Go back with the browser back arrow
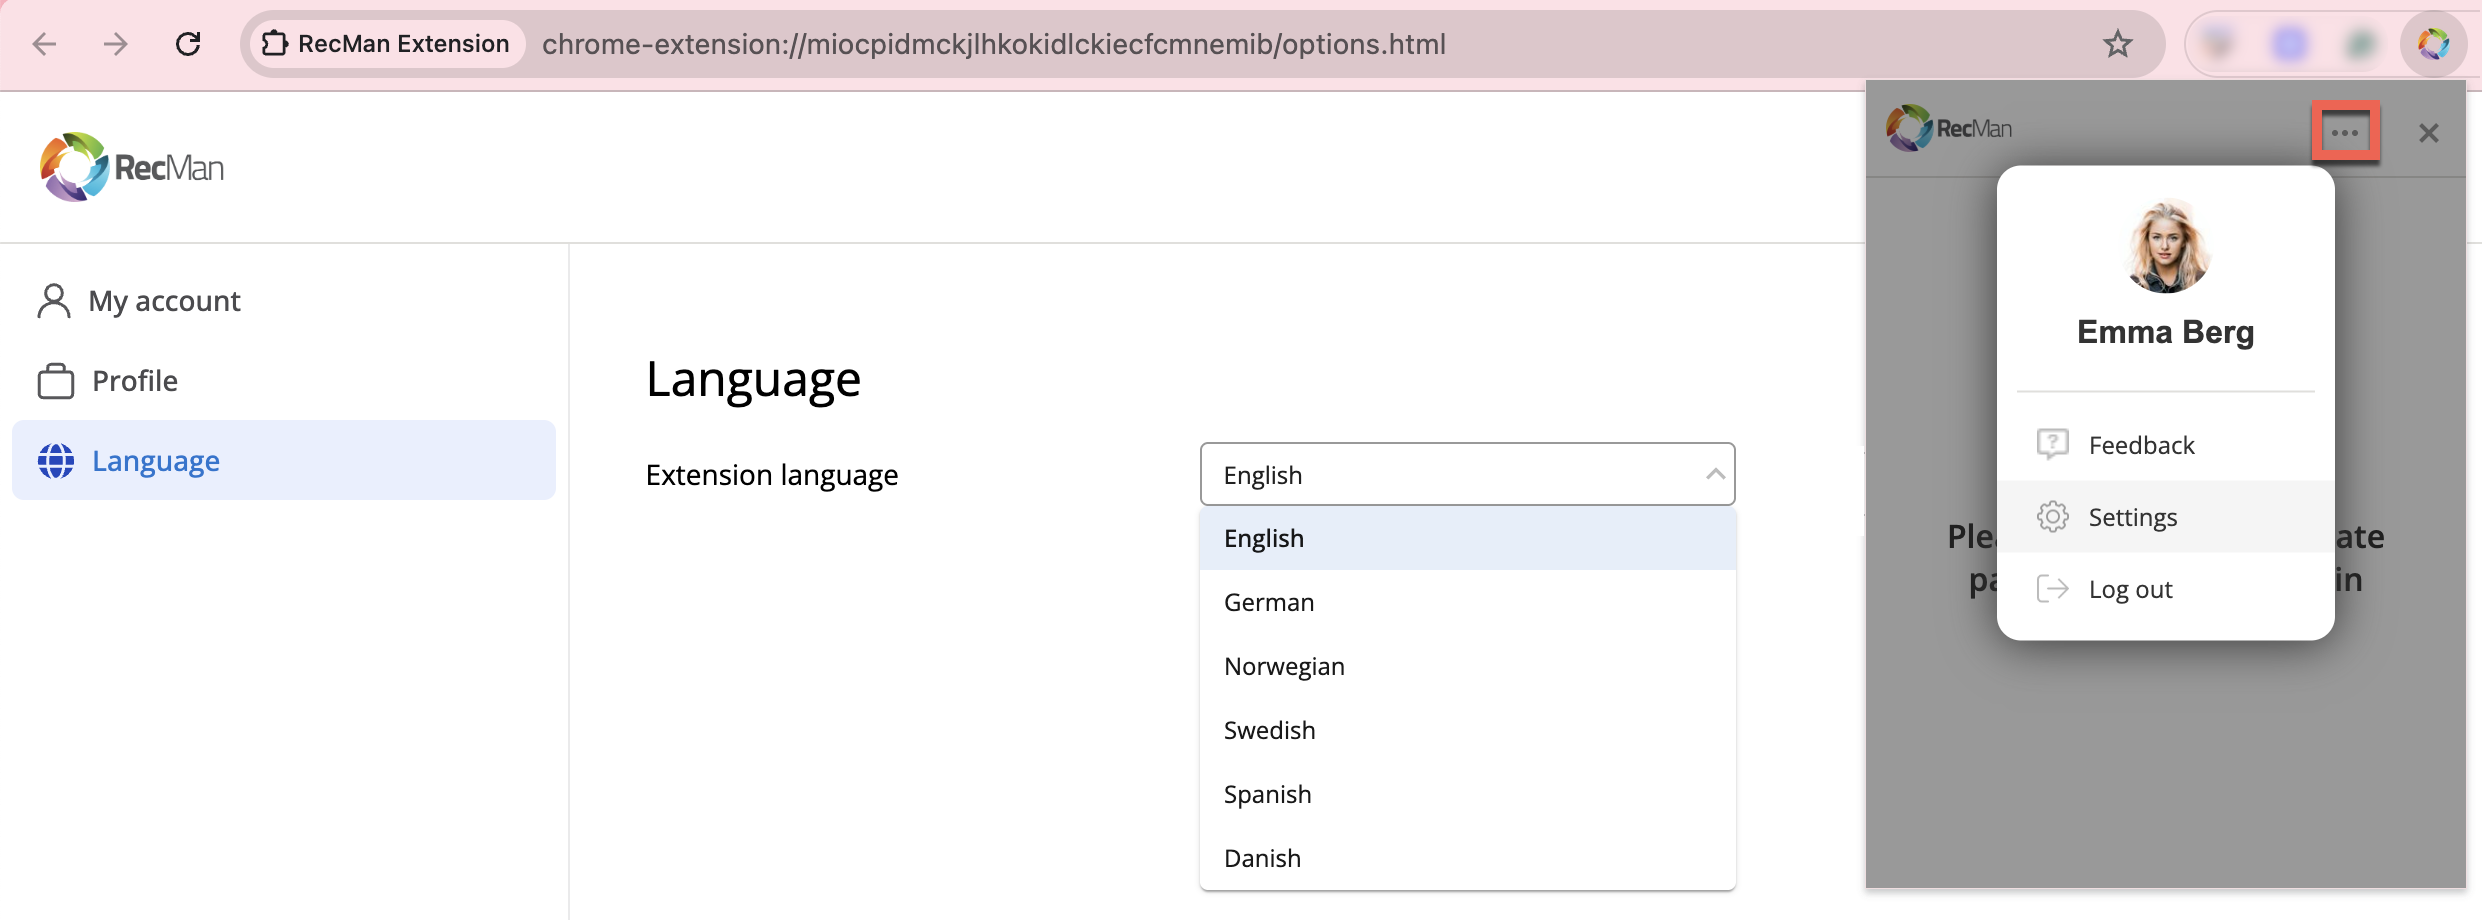This screenshot has width=2482, height=920. 45,44
